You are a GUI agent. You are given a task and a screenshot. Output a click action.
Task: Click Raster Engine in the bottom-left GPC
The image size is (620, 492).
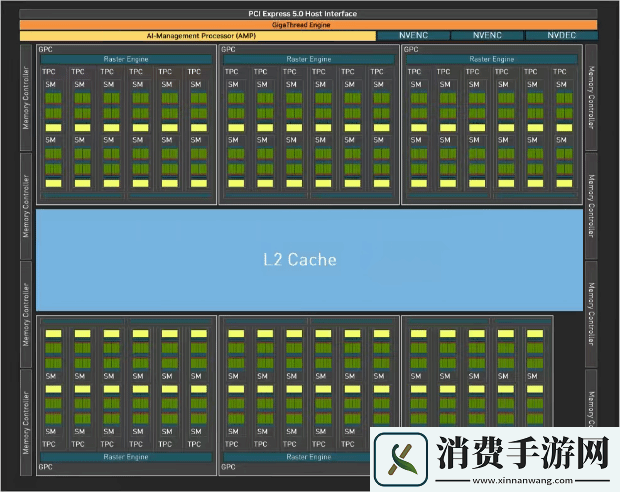click(126, 457)
